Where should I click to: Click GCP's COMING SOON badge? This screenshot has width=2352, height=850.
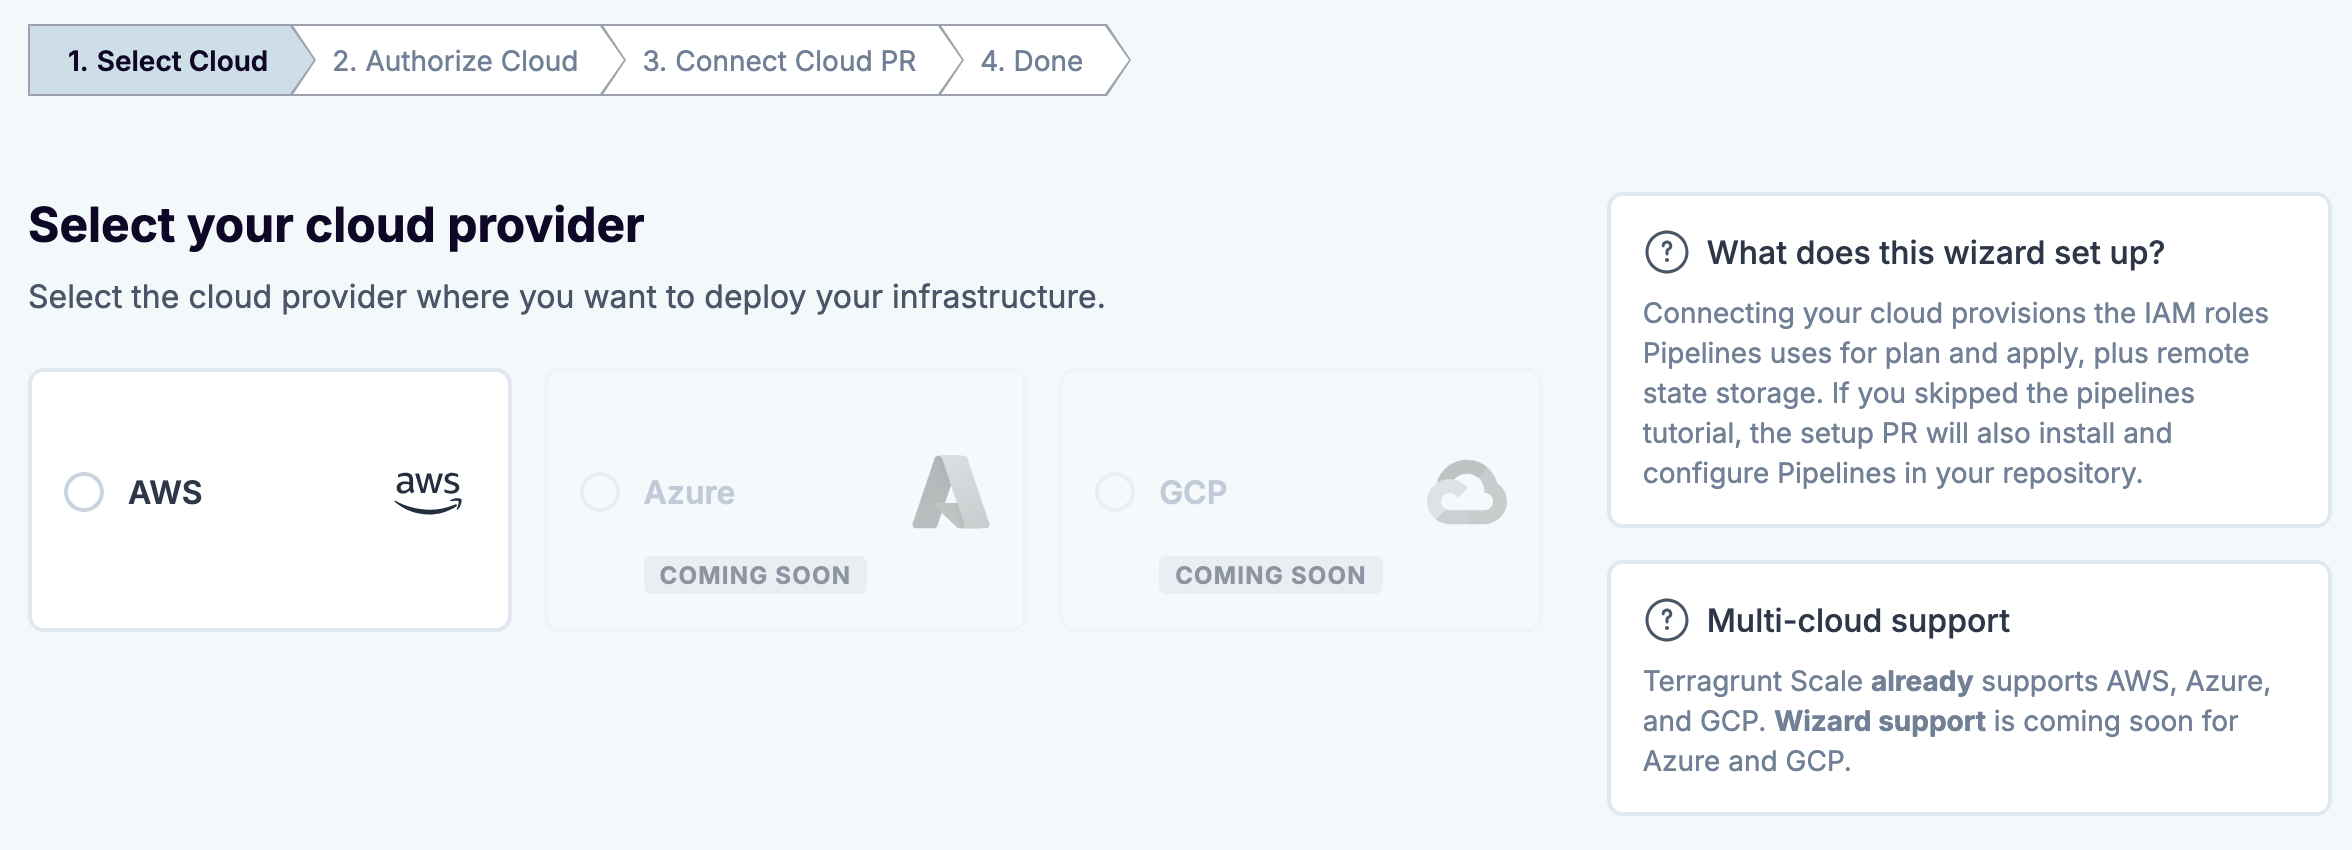[x=1270, y=575]
